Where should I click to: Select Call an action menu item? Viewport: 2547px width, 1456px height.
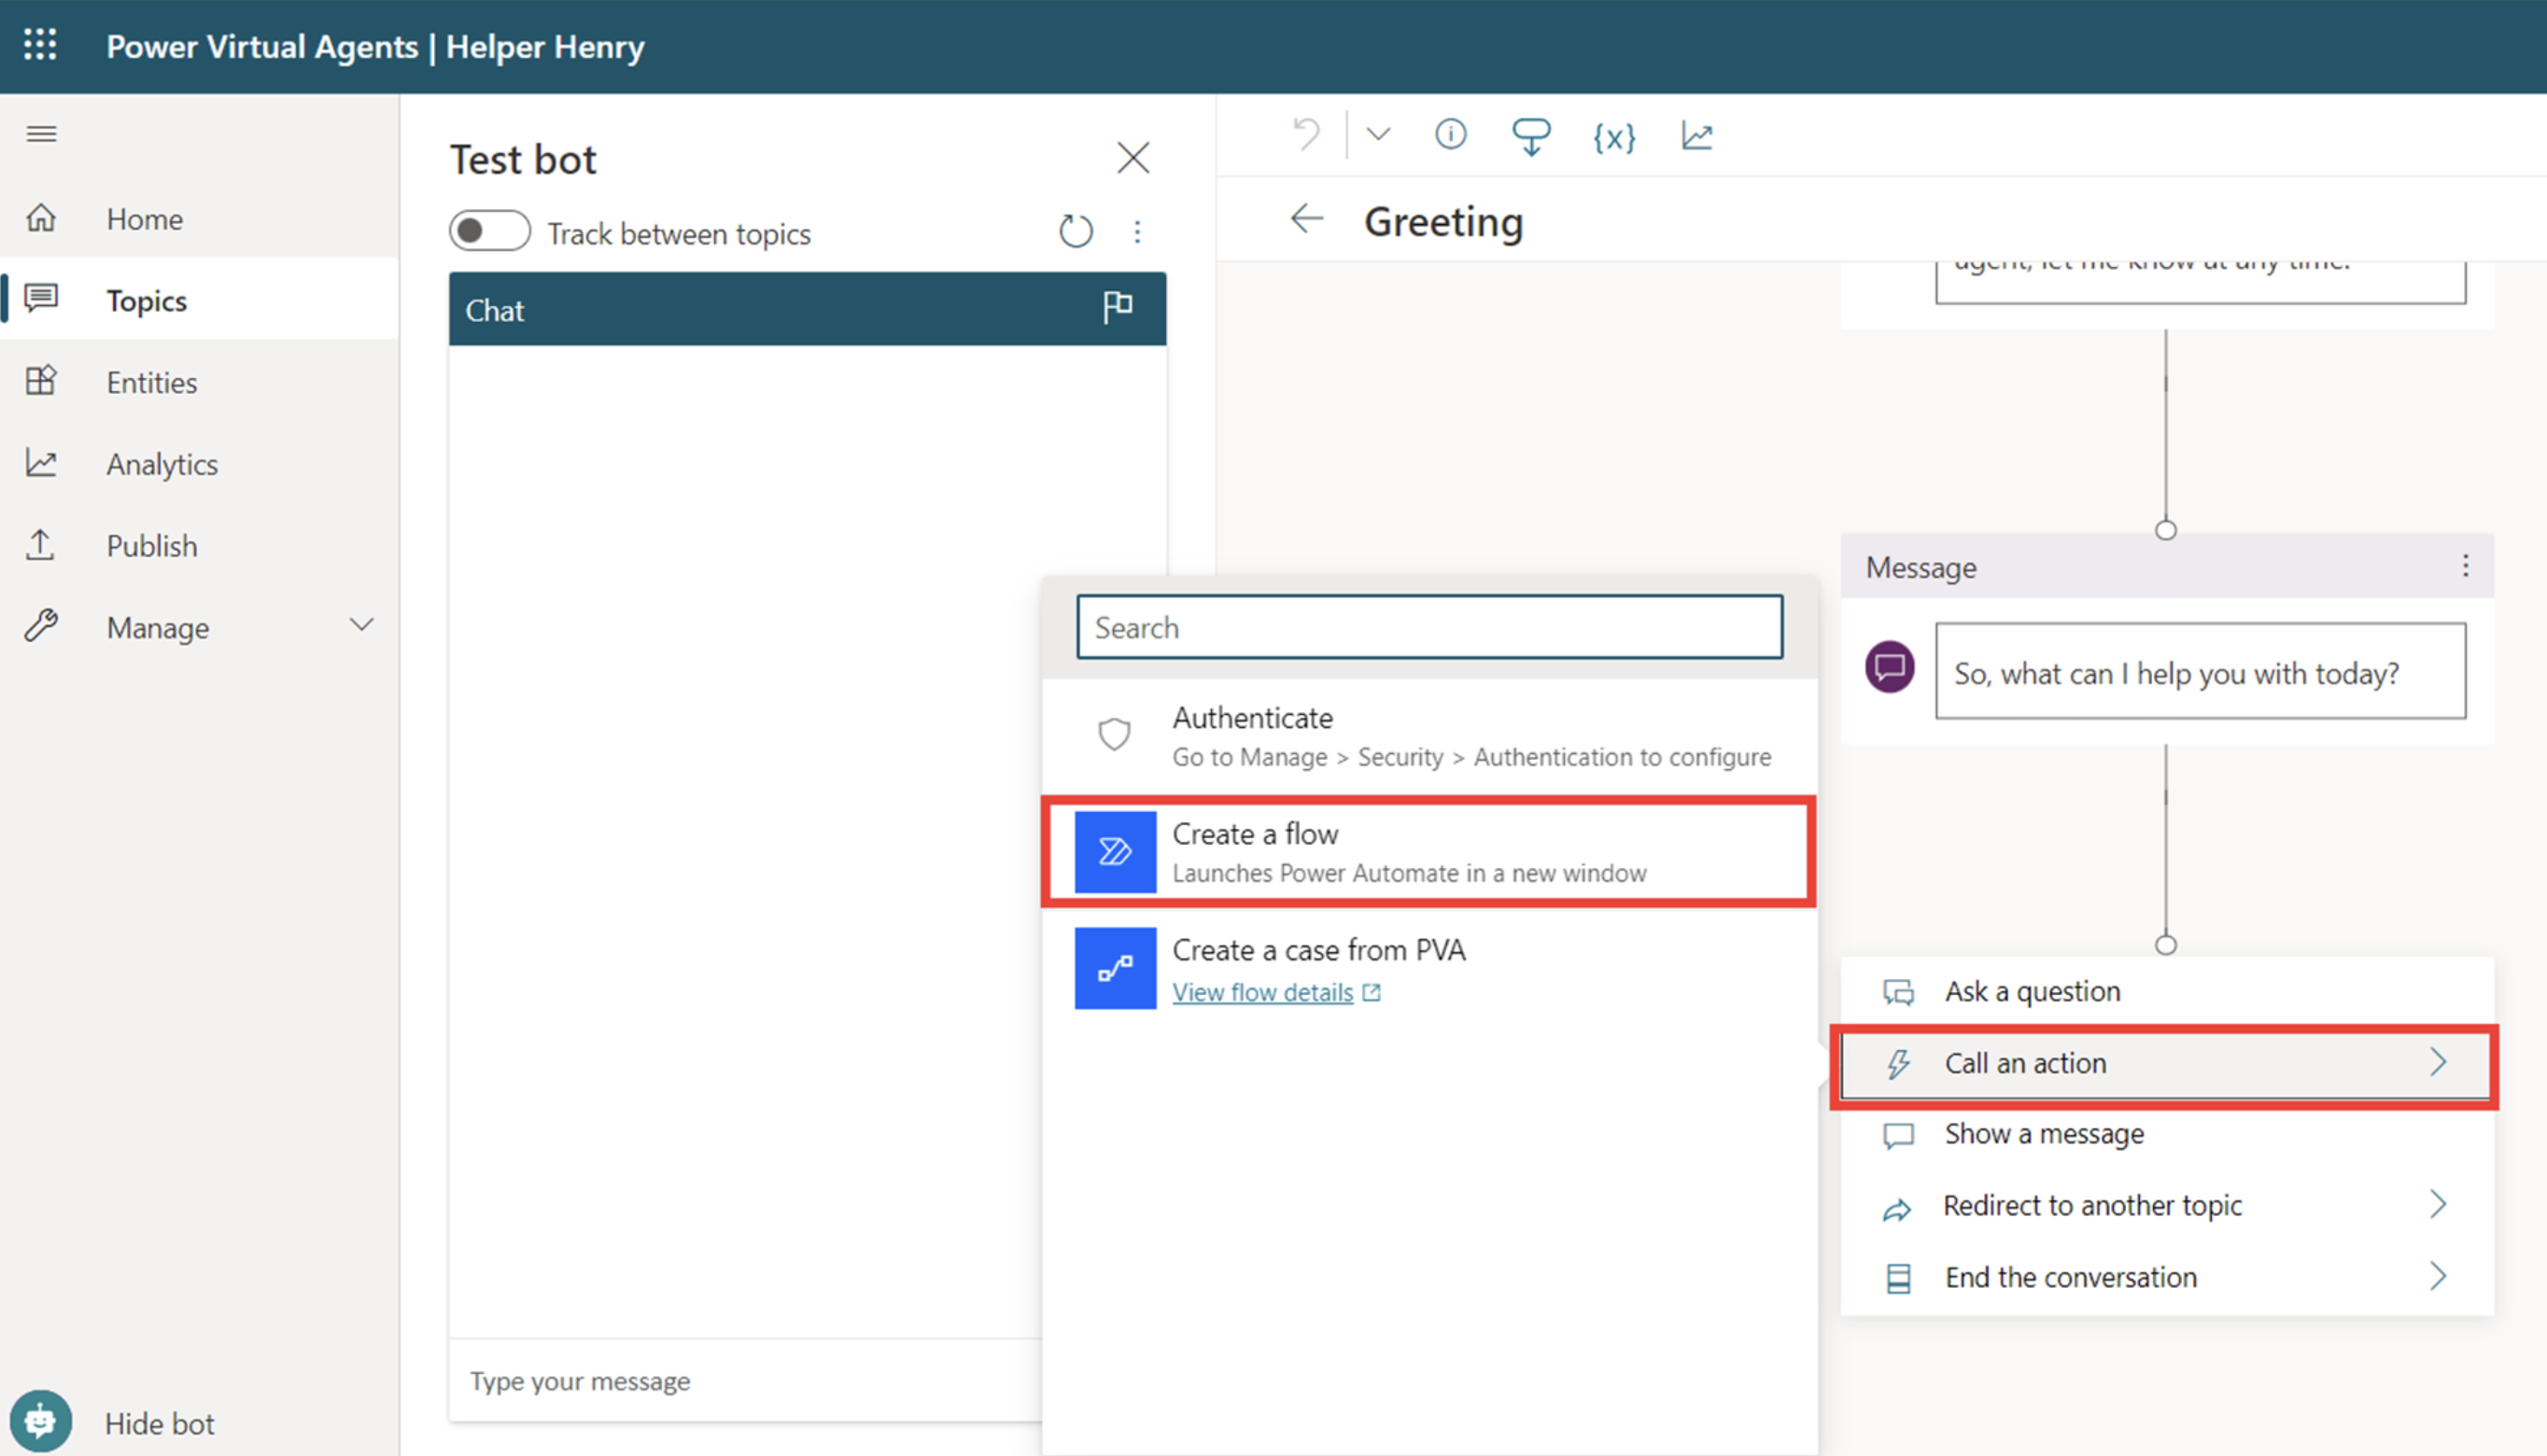click(2164, 1063)
